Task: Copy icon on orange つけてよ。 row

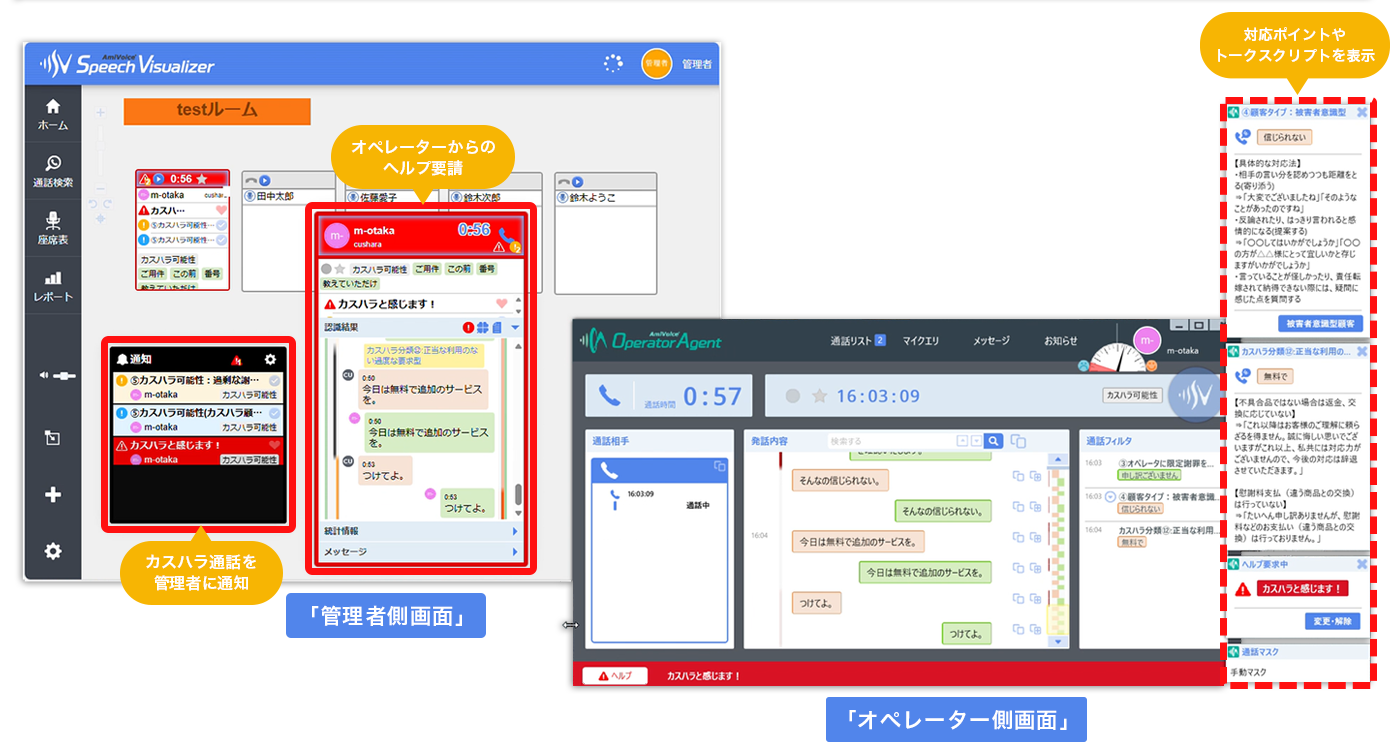Action: [1018, 600]
